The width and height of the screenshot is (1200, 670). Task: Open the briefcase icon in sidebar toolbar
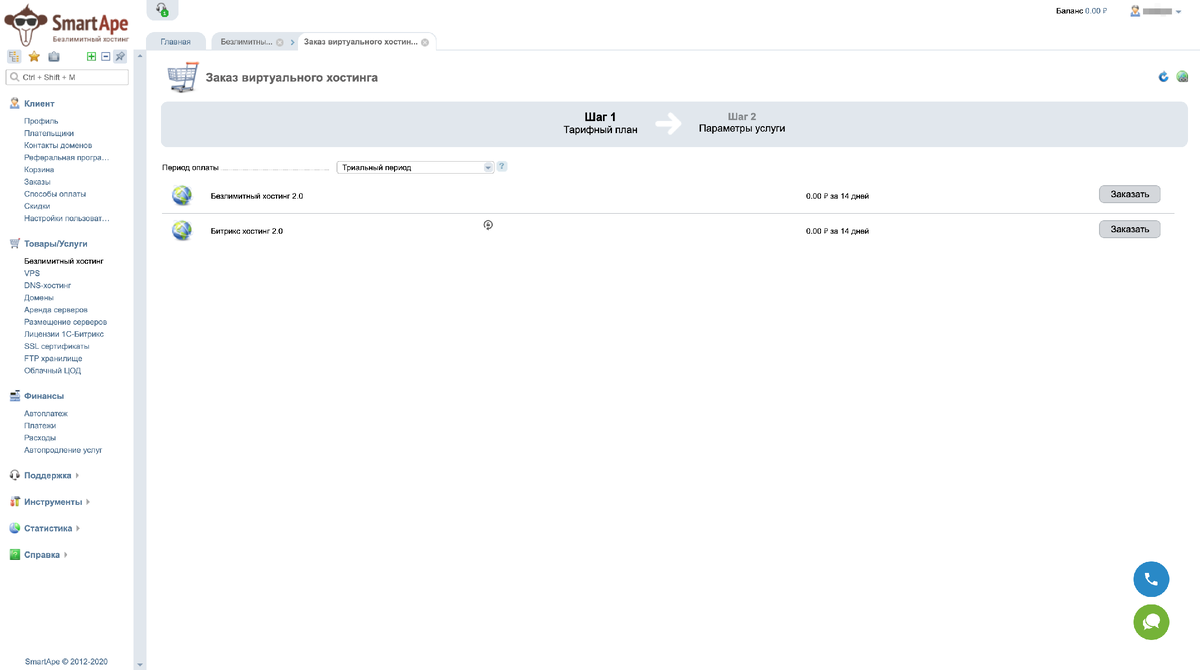click(54, 57)
